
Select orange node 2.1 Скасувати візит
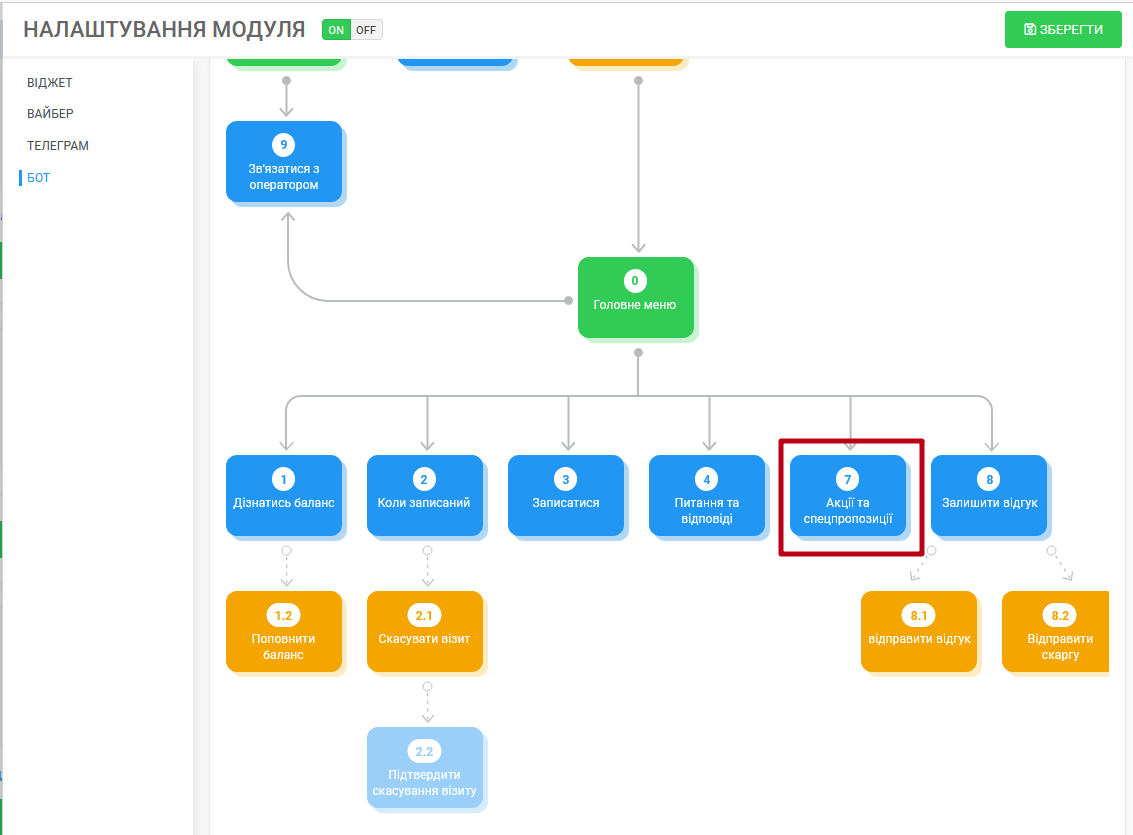[425, 631]
